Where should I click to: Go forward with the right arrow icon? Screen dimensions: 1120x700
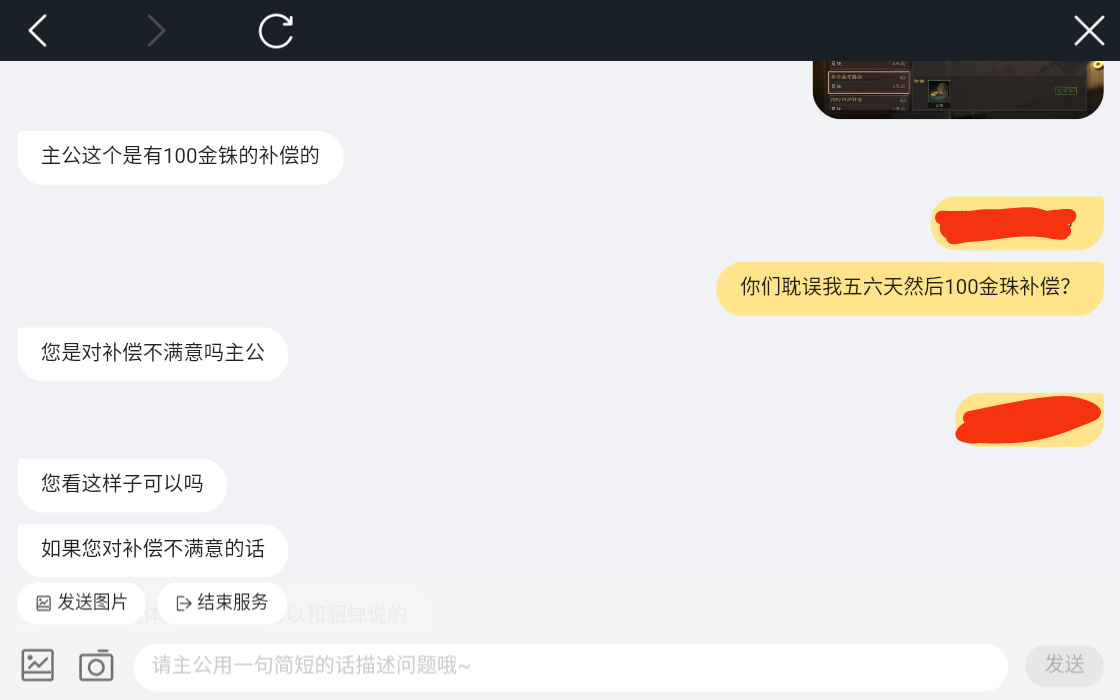156,31
